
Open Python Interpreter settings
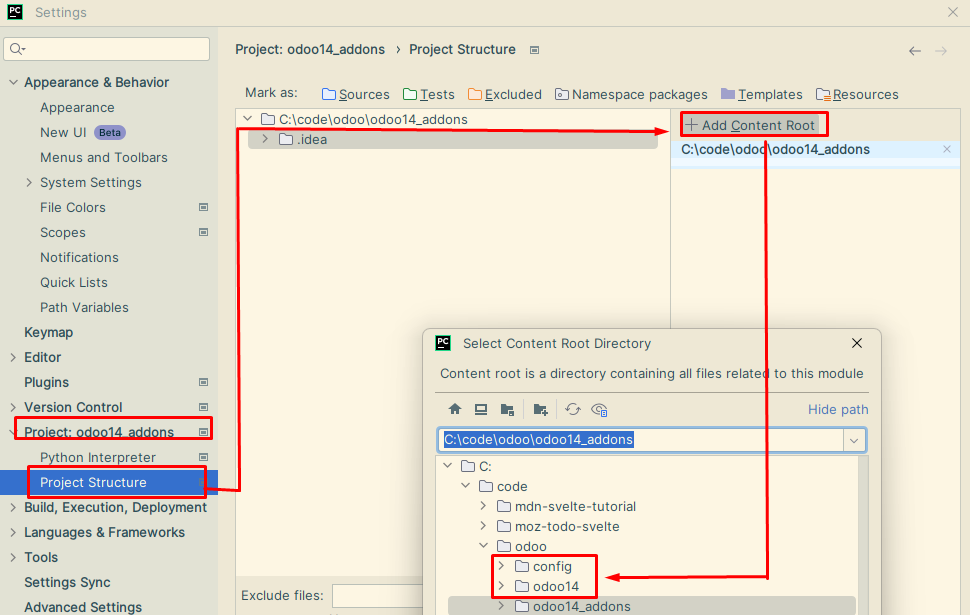click(x=98, y=457)
